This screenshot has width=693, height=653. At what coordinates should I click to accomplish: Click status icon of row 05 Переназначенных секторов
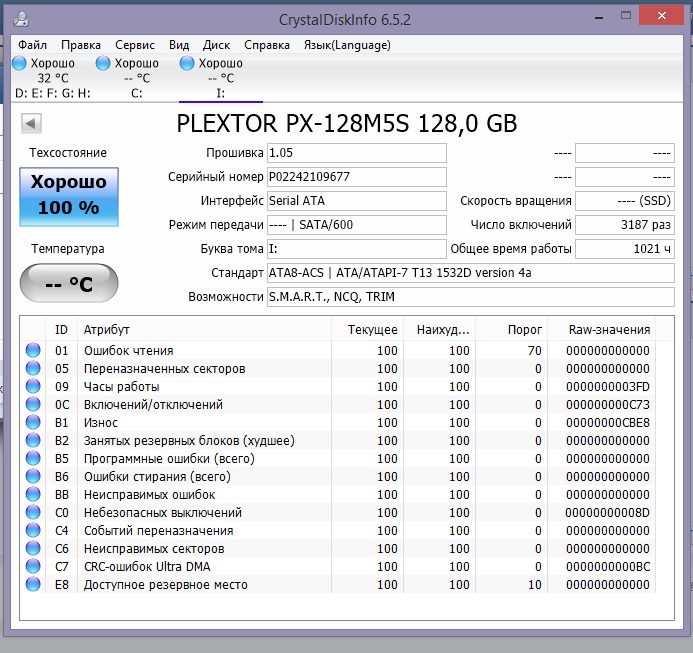tap(33, 368)
